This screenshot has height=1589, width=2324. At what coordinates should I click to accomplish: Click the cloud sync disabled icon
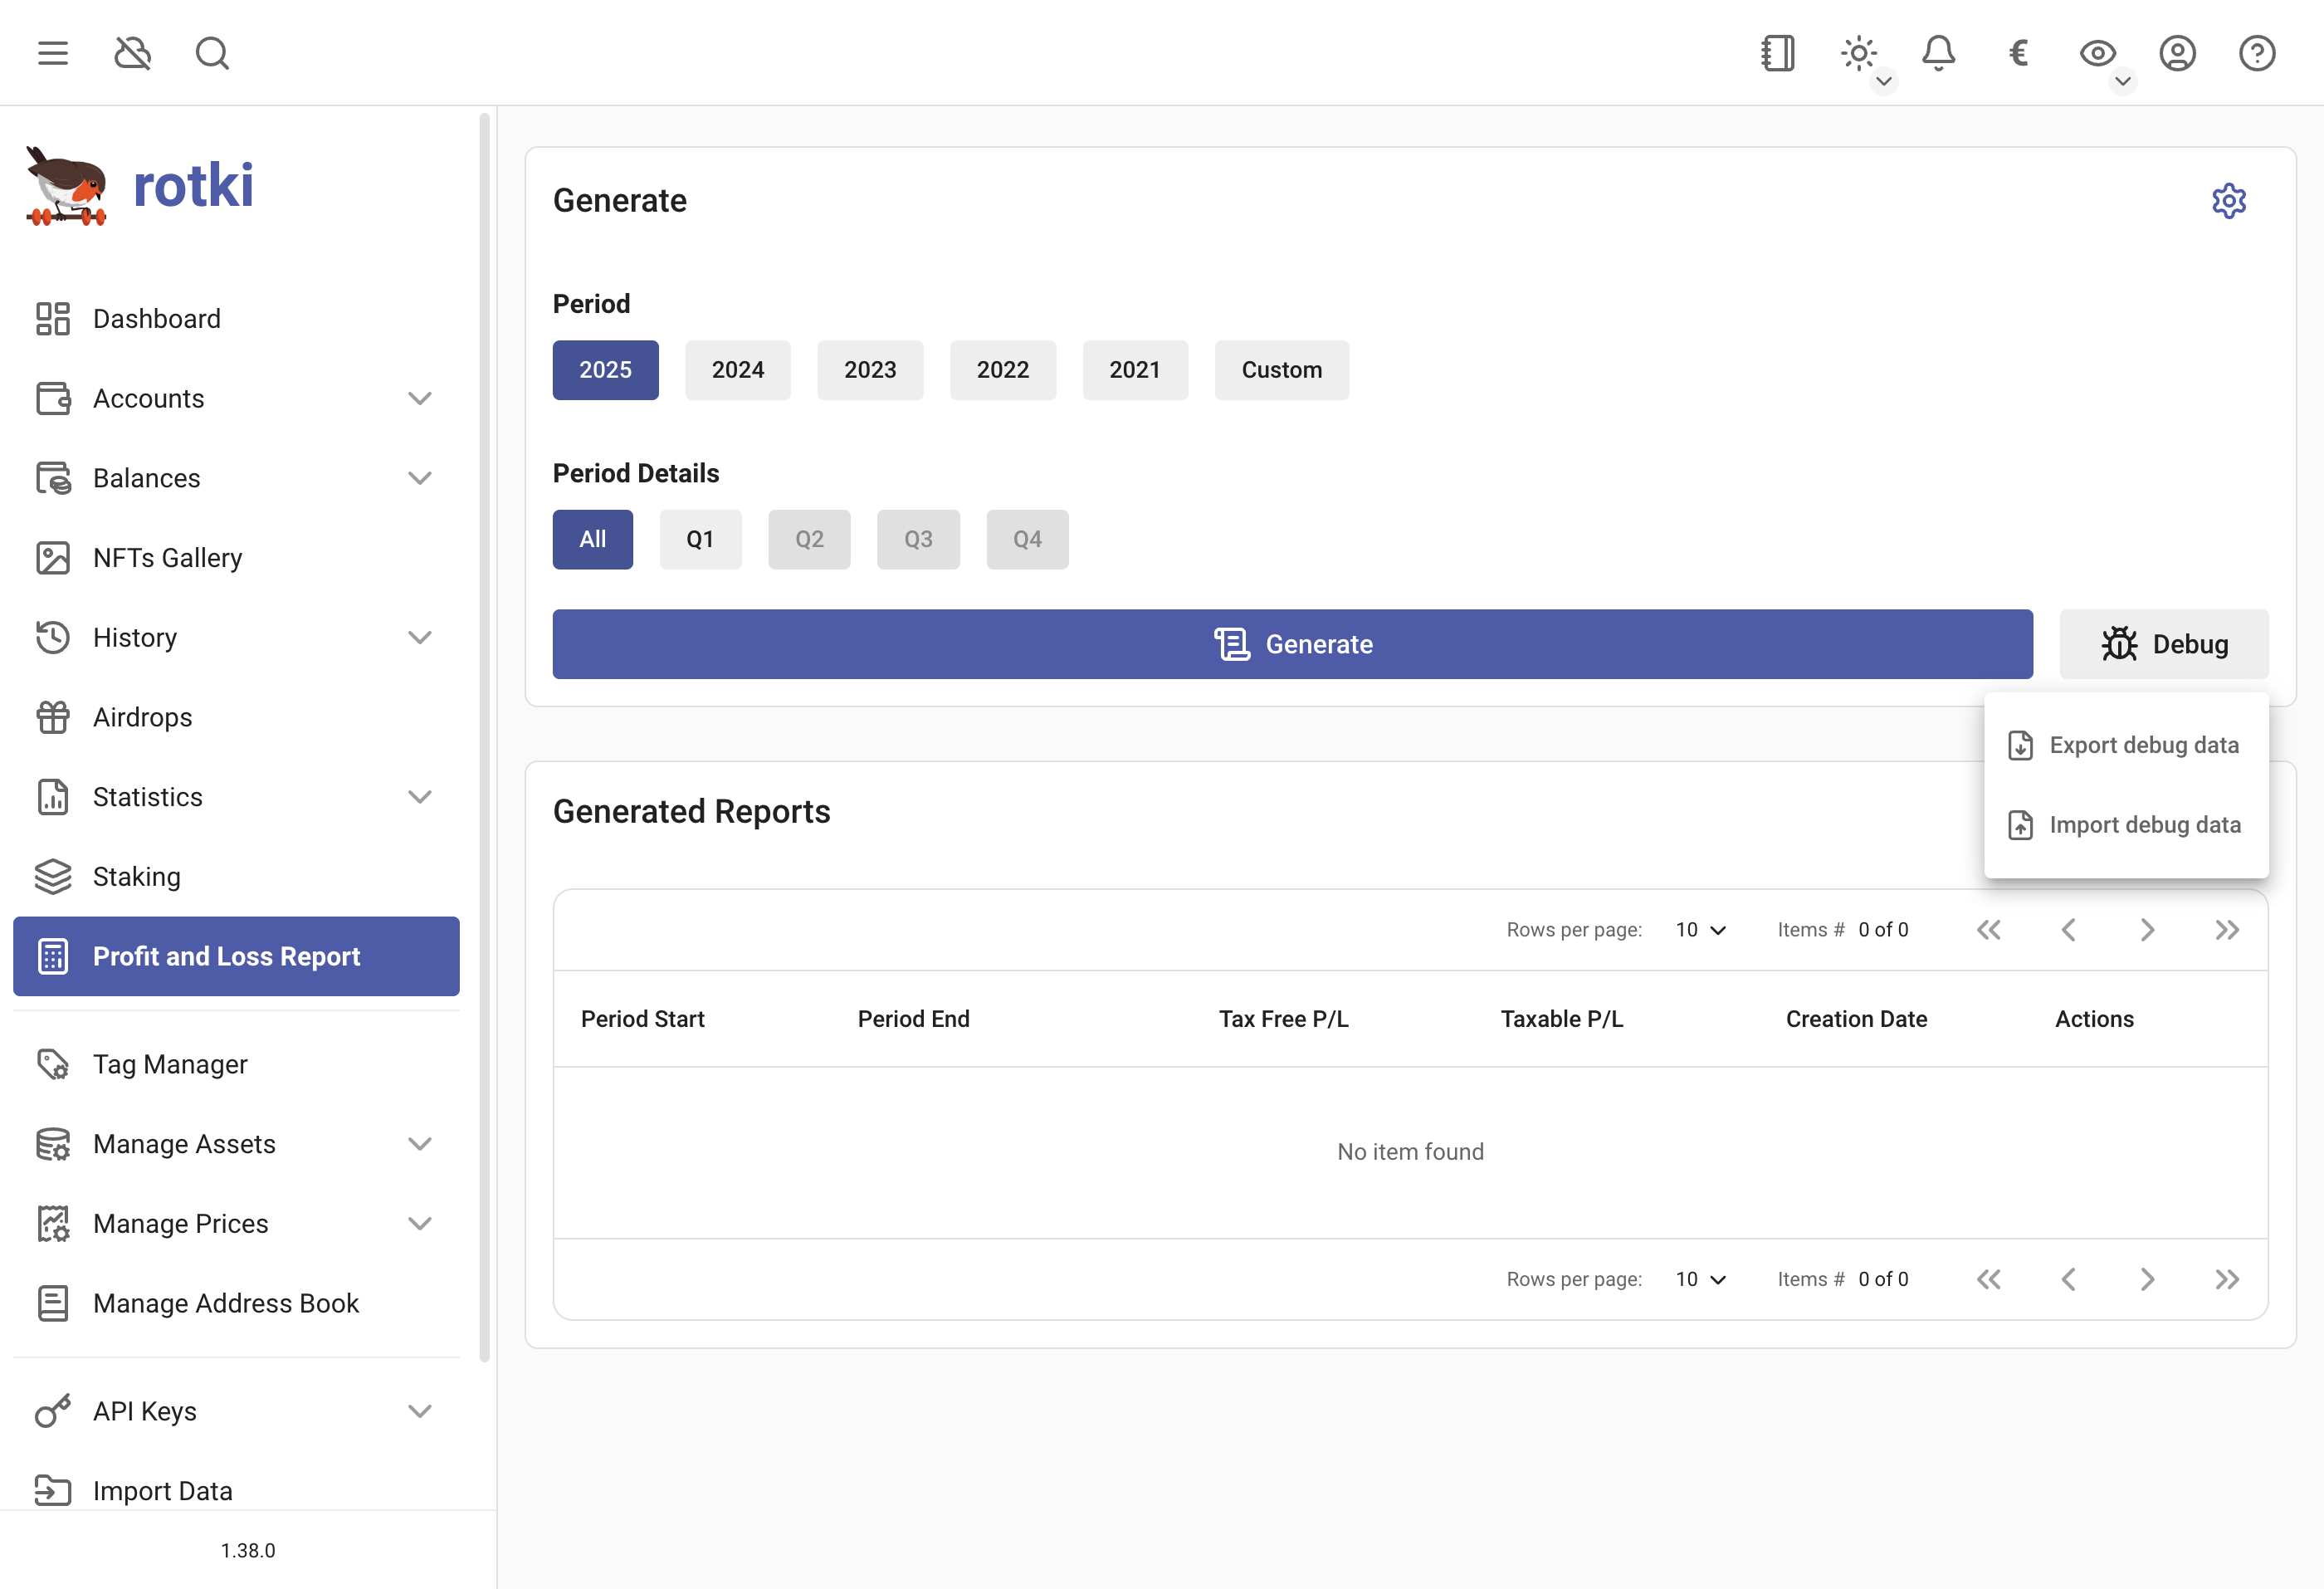point(132,53)
